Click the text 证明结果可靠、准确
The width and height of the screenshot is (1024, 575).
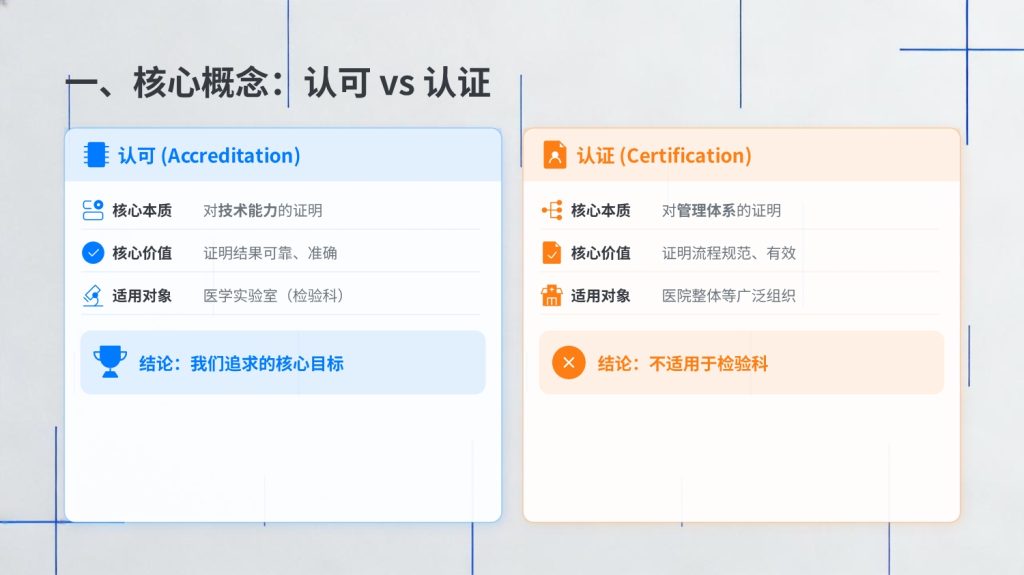270,253
